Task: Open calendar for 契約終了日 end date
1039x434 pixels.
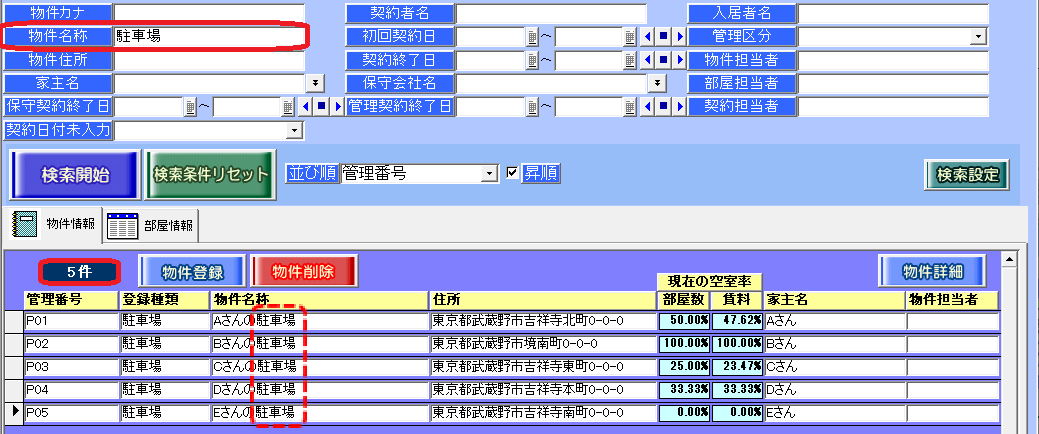Action: tap(630, 60)
